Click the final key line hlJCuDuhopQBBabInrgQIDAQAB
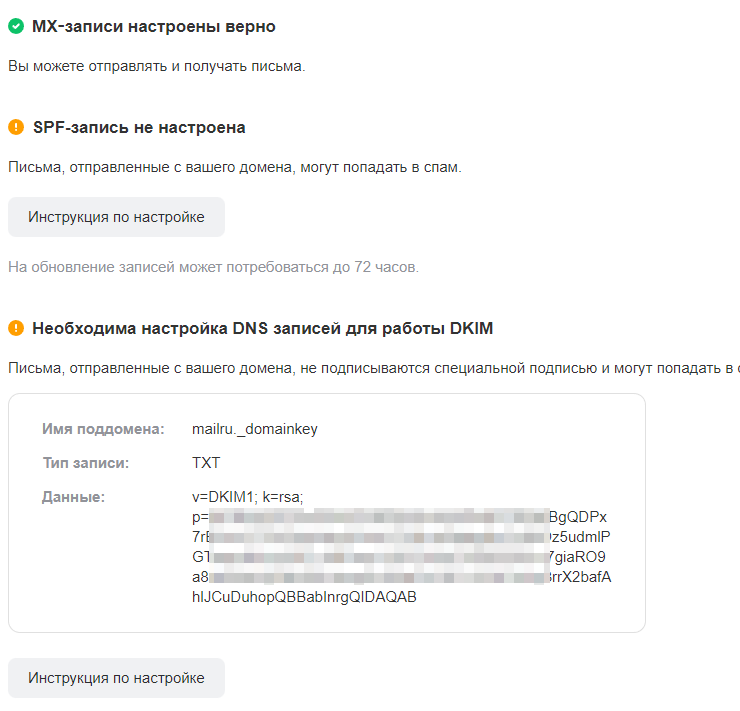The height and width of the screenshot is (711, 740). click(304, 597)
